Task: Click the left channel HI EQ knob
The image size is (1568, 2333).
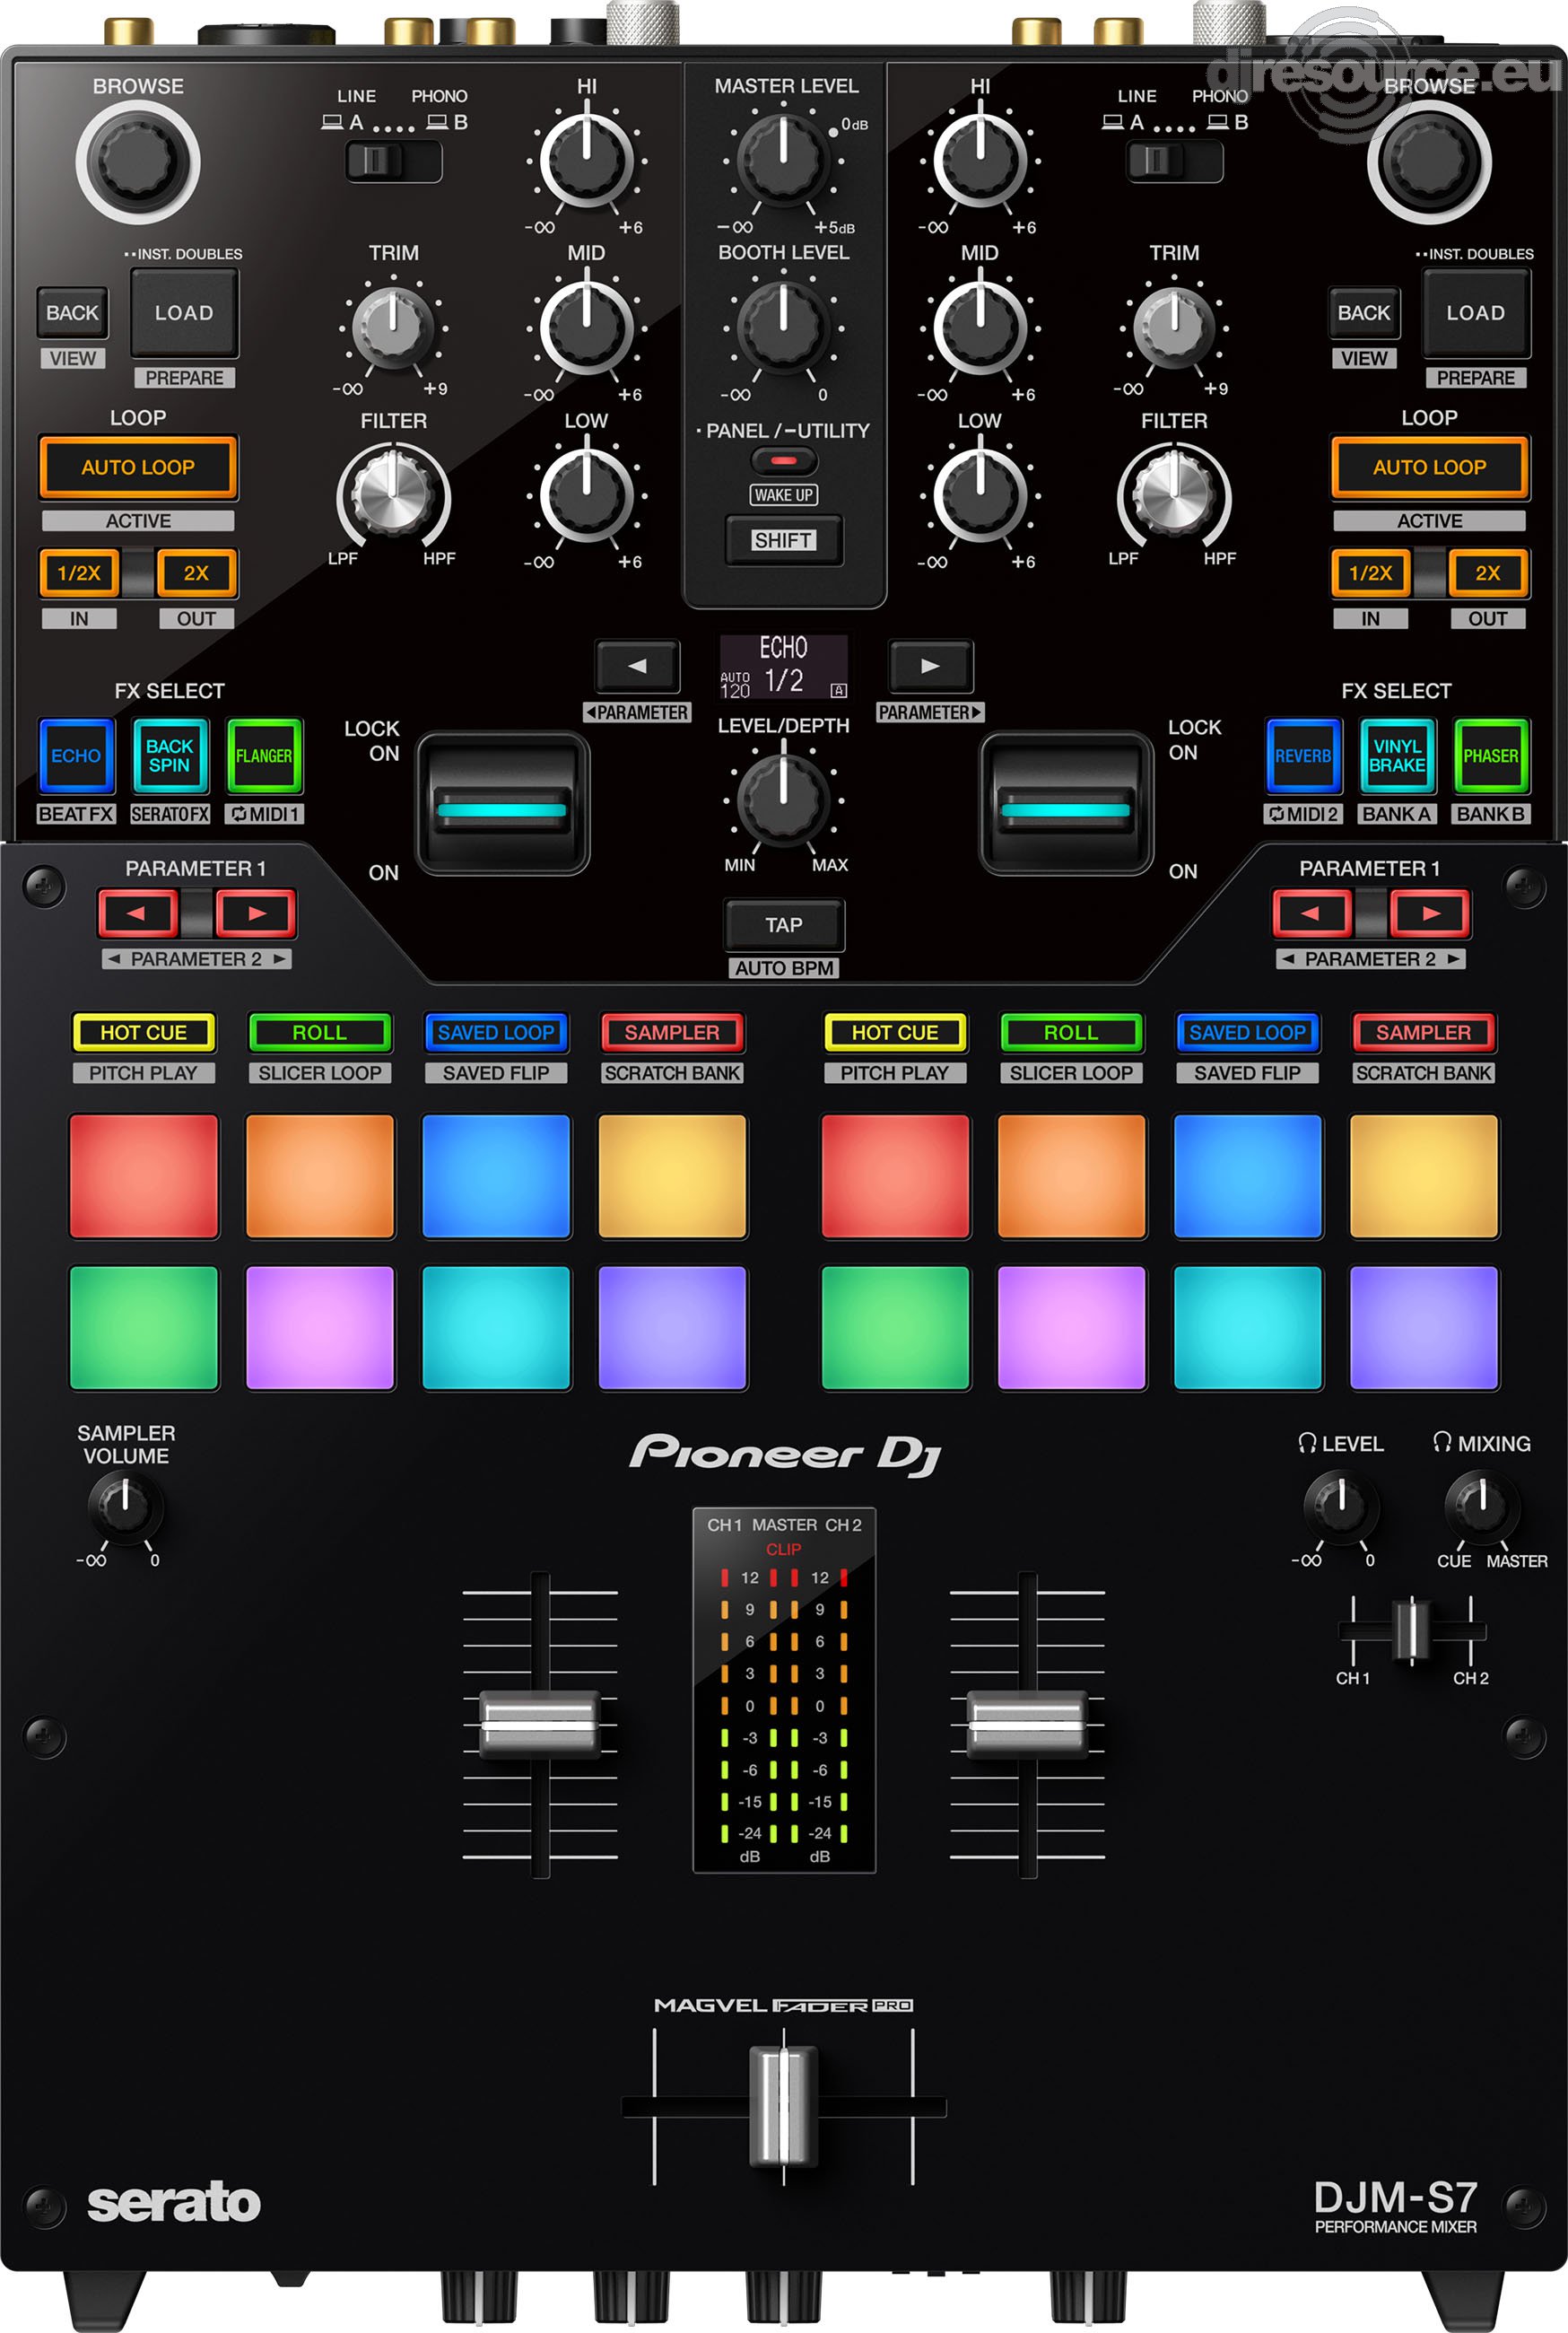Action: tap(587, 160)
